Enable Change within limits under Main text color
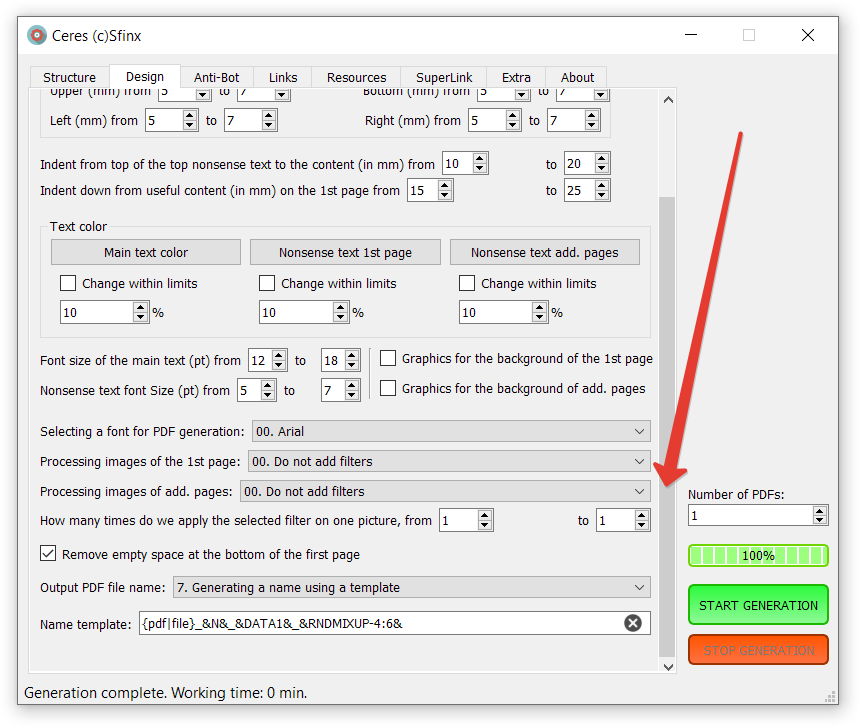This screenshot has height=727, width=860. click(68, 284)
